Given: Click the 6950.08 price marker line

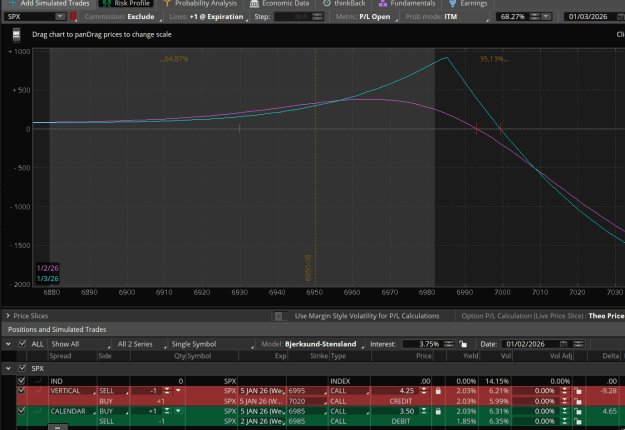Looking at the screenshot, I should pyautogui.click(x=315, y=167).
